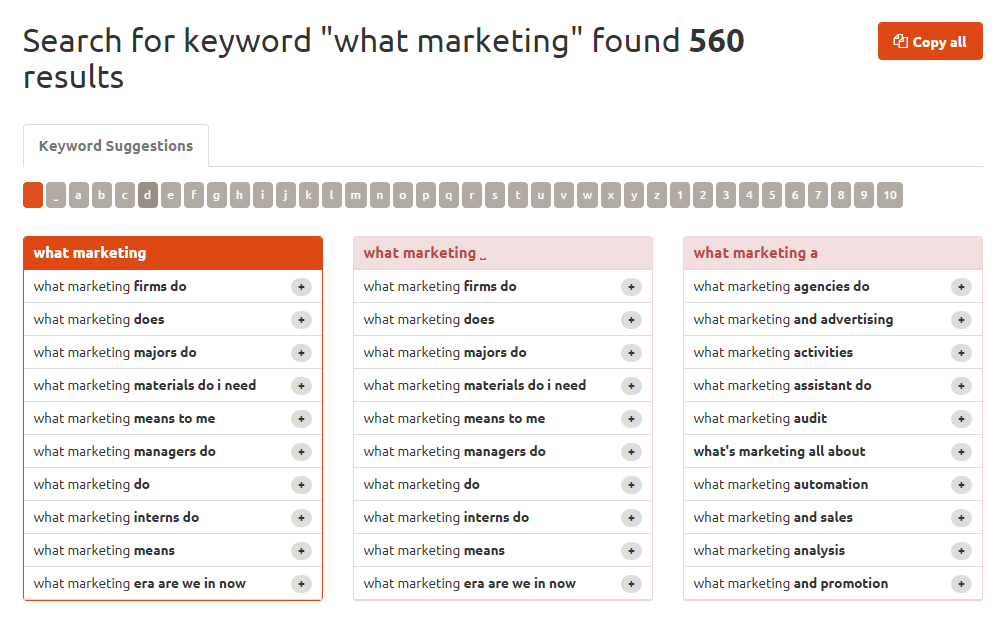1006x624 pixels.
Task: Click the active orange filter square
Action: click(x=33, y=195)
